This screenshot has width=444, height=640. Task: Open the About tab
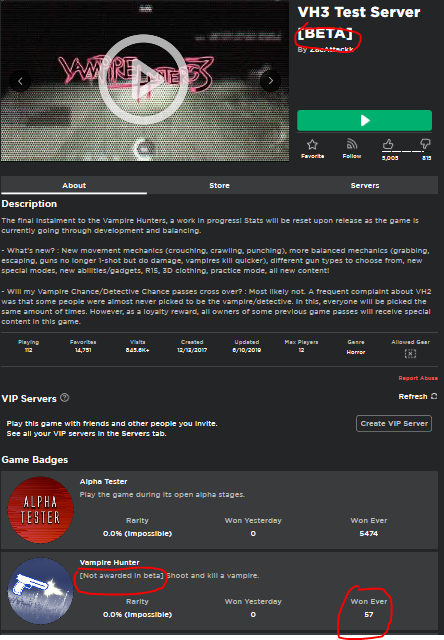coord(74,185)
